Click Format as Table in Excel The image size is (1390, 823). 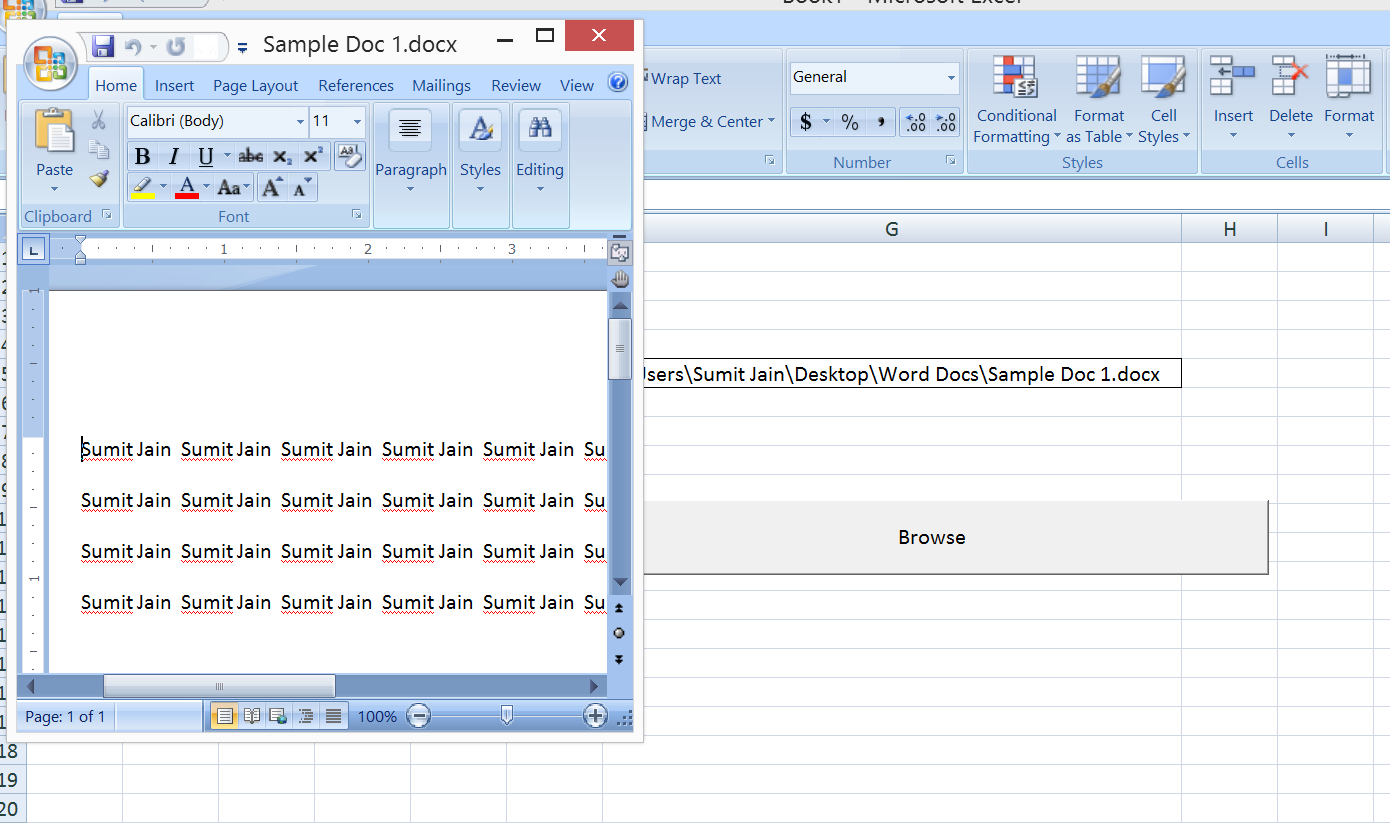pos(1098,100)
